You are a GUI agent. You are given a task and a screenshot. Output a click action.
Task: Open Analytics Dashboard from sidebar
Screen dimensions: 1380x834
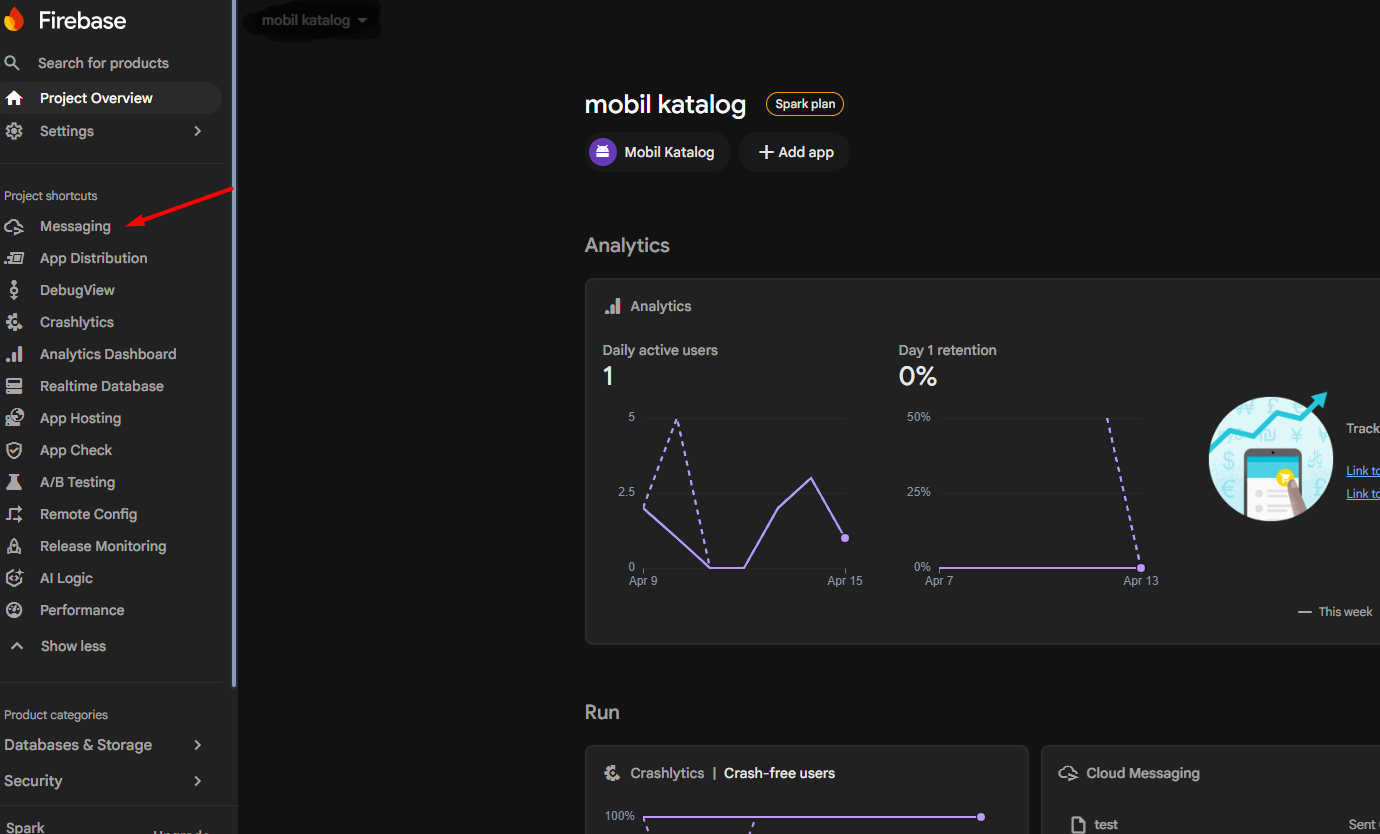pos(107,354)
